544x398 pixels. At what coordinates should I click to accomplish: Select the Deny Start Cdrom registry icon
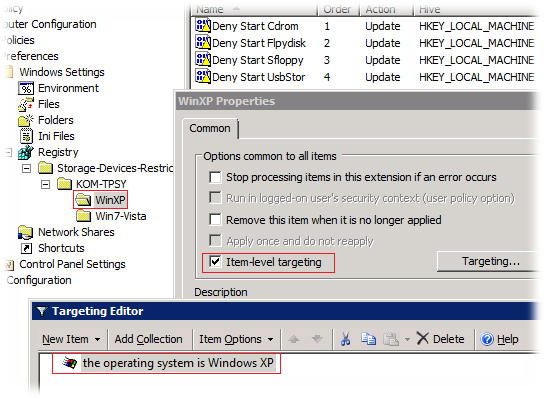click(x=203, y=26)
